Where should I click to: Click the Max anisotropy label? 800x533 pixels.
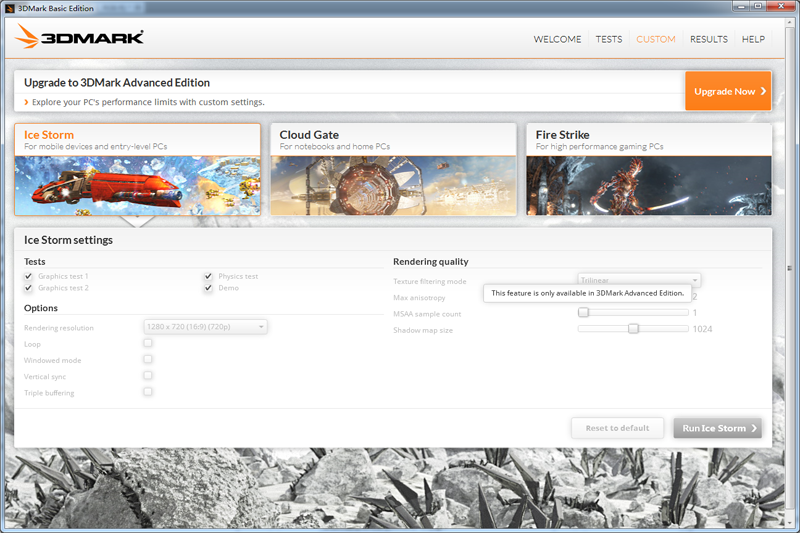419,297
